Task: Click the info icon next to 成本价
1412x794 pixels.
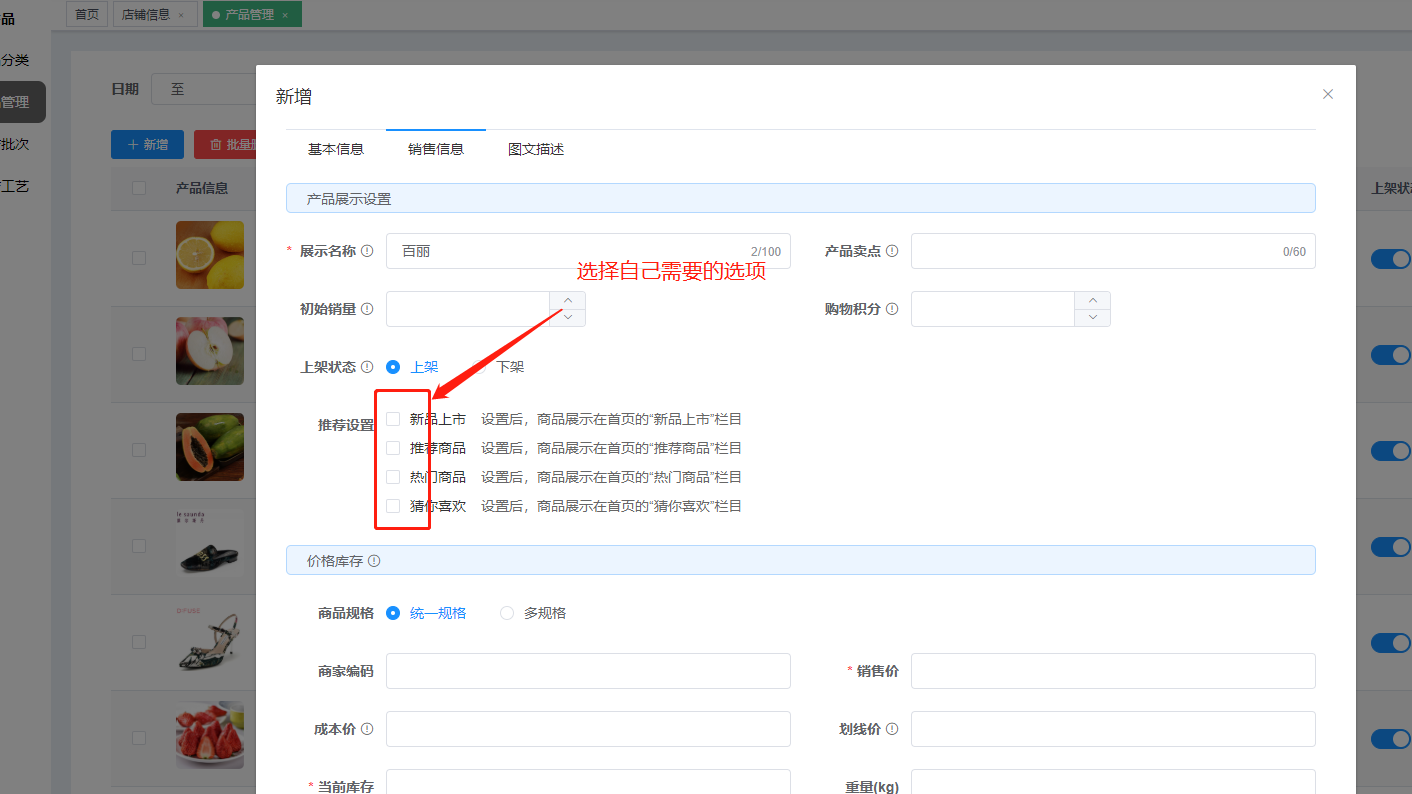Action: [367, 730]
